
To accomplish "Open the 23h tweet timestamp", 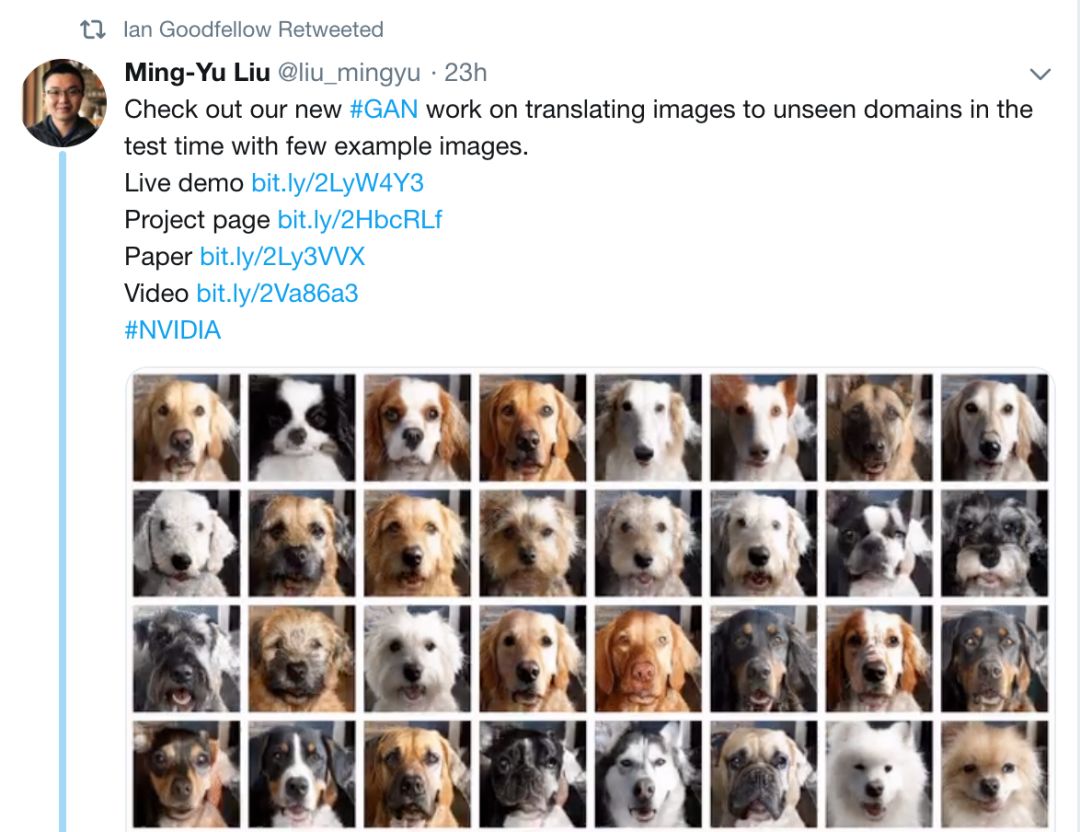I will (x=466, y=72).
